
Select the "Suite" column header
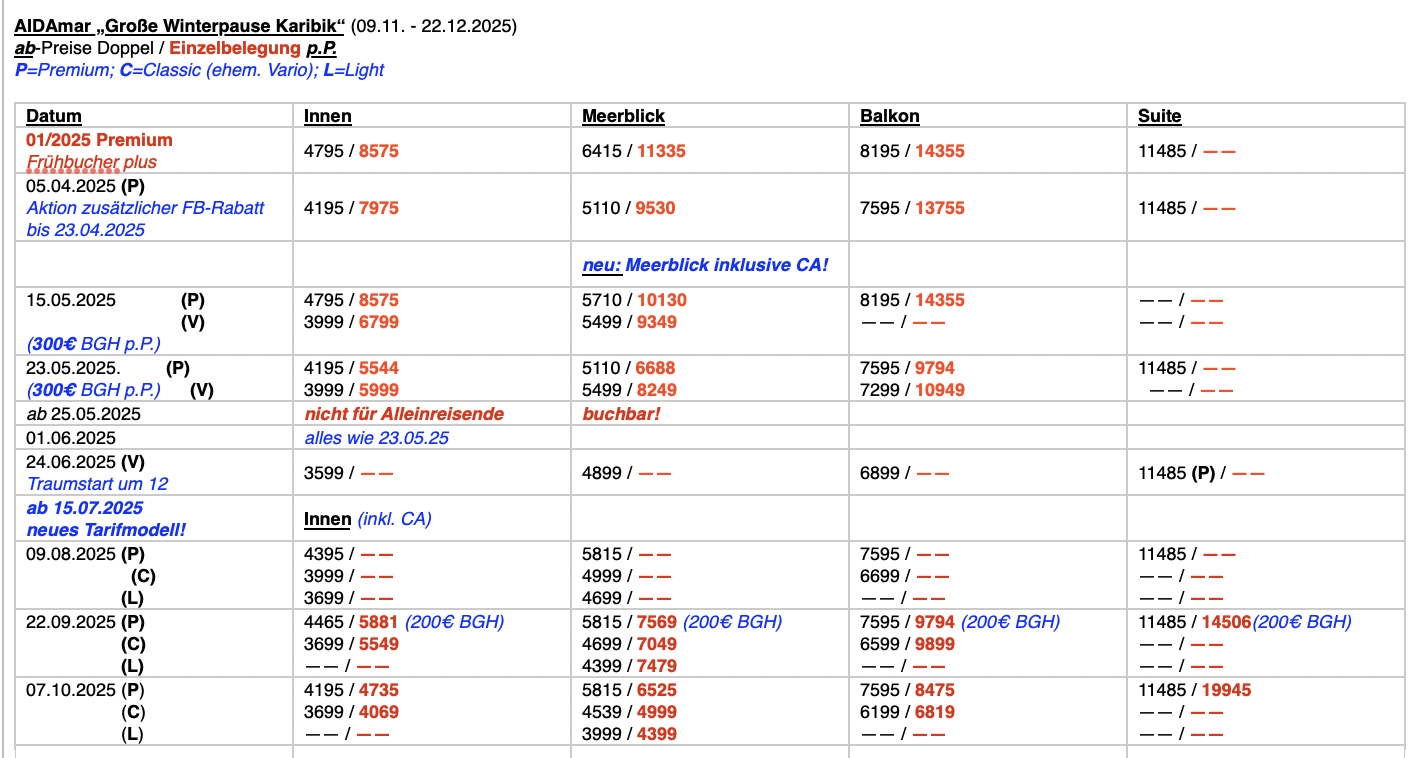[1160, 116]
